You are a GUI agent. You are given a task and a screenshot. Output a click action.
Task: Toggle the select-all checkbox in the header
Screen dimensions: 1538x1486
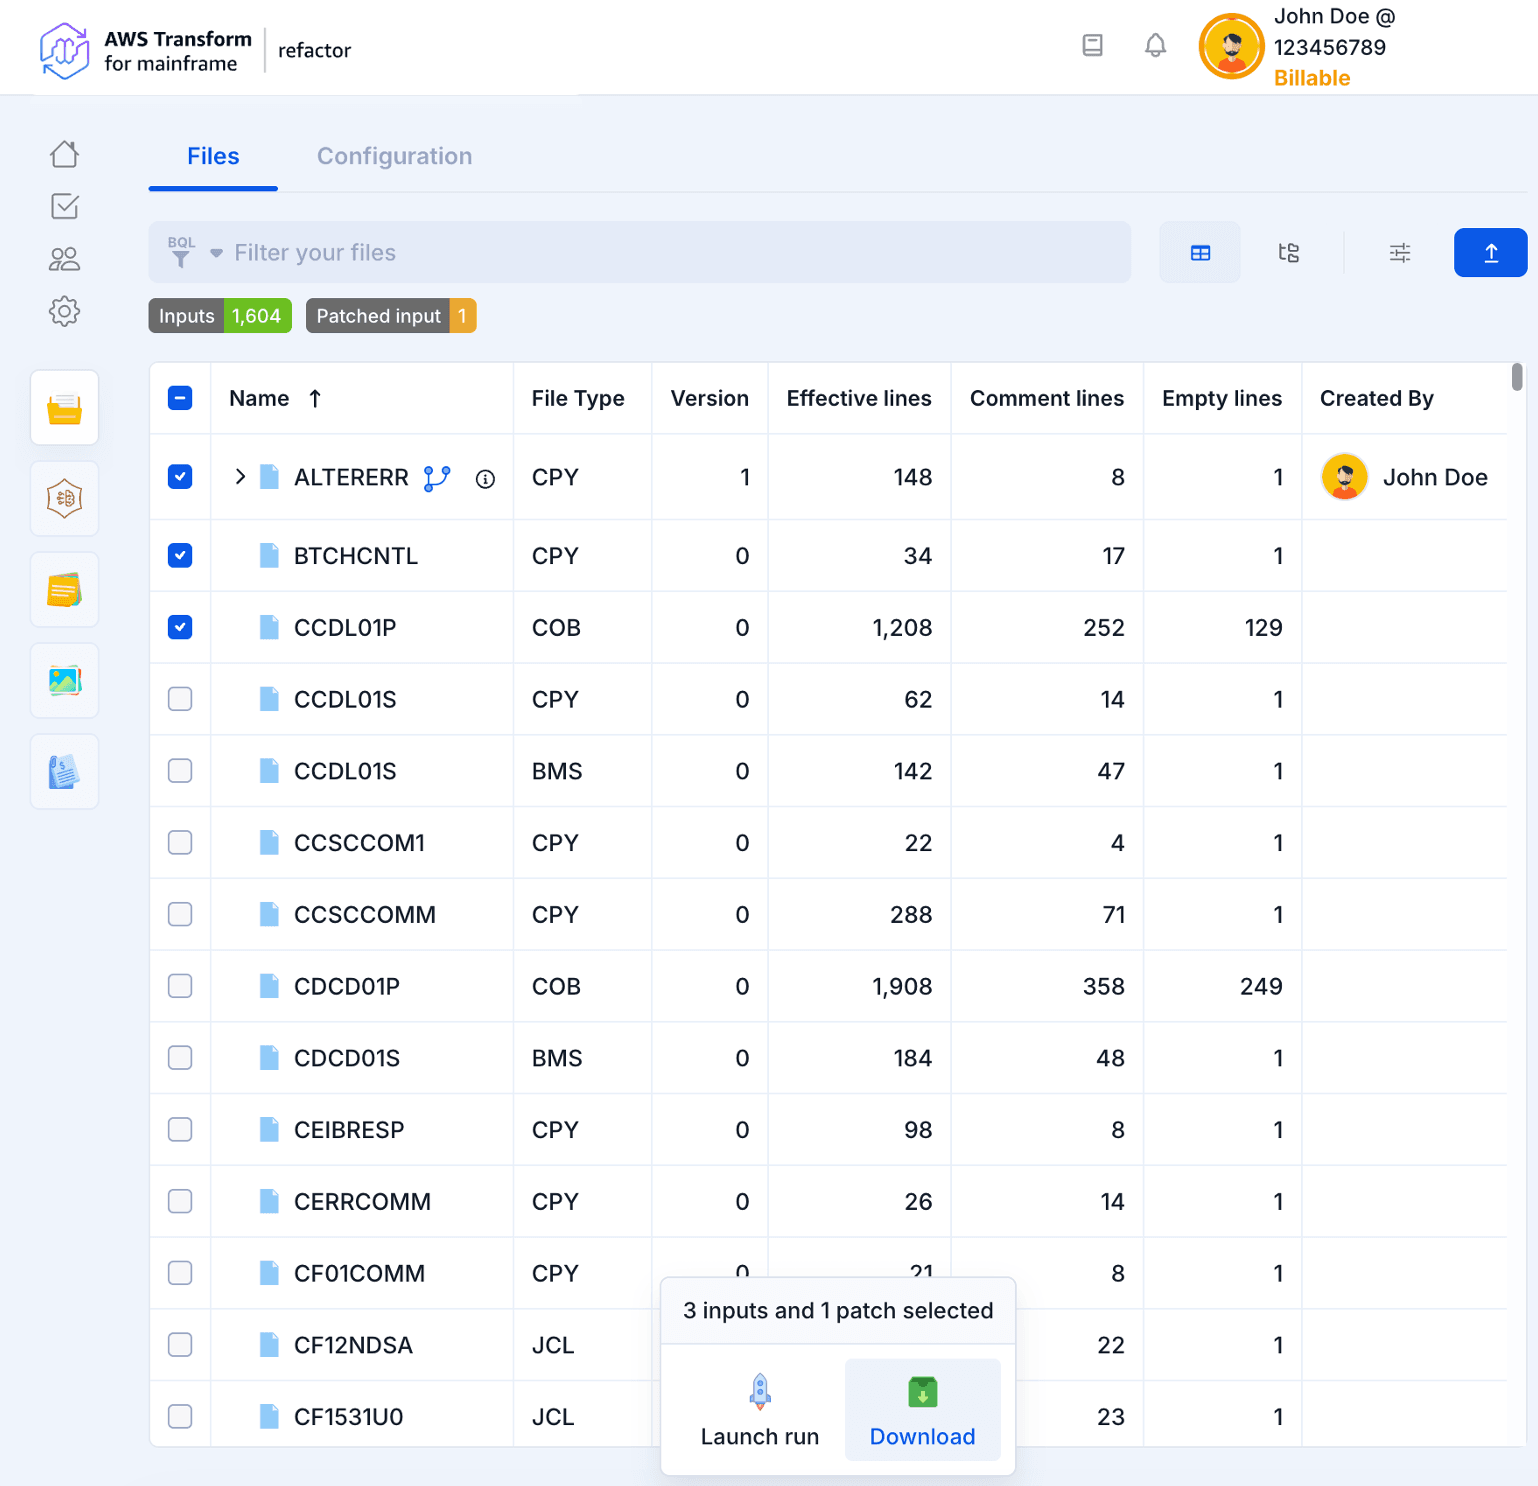pos(180,398)
